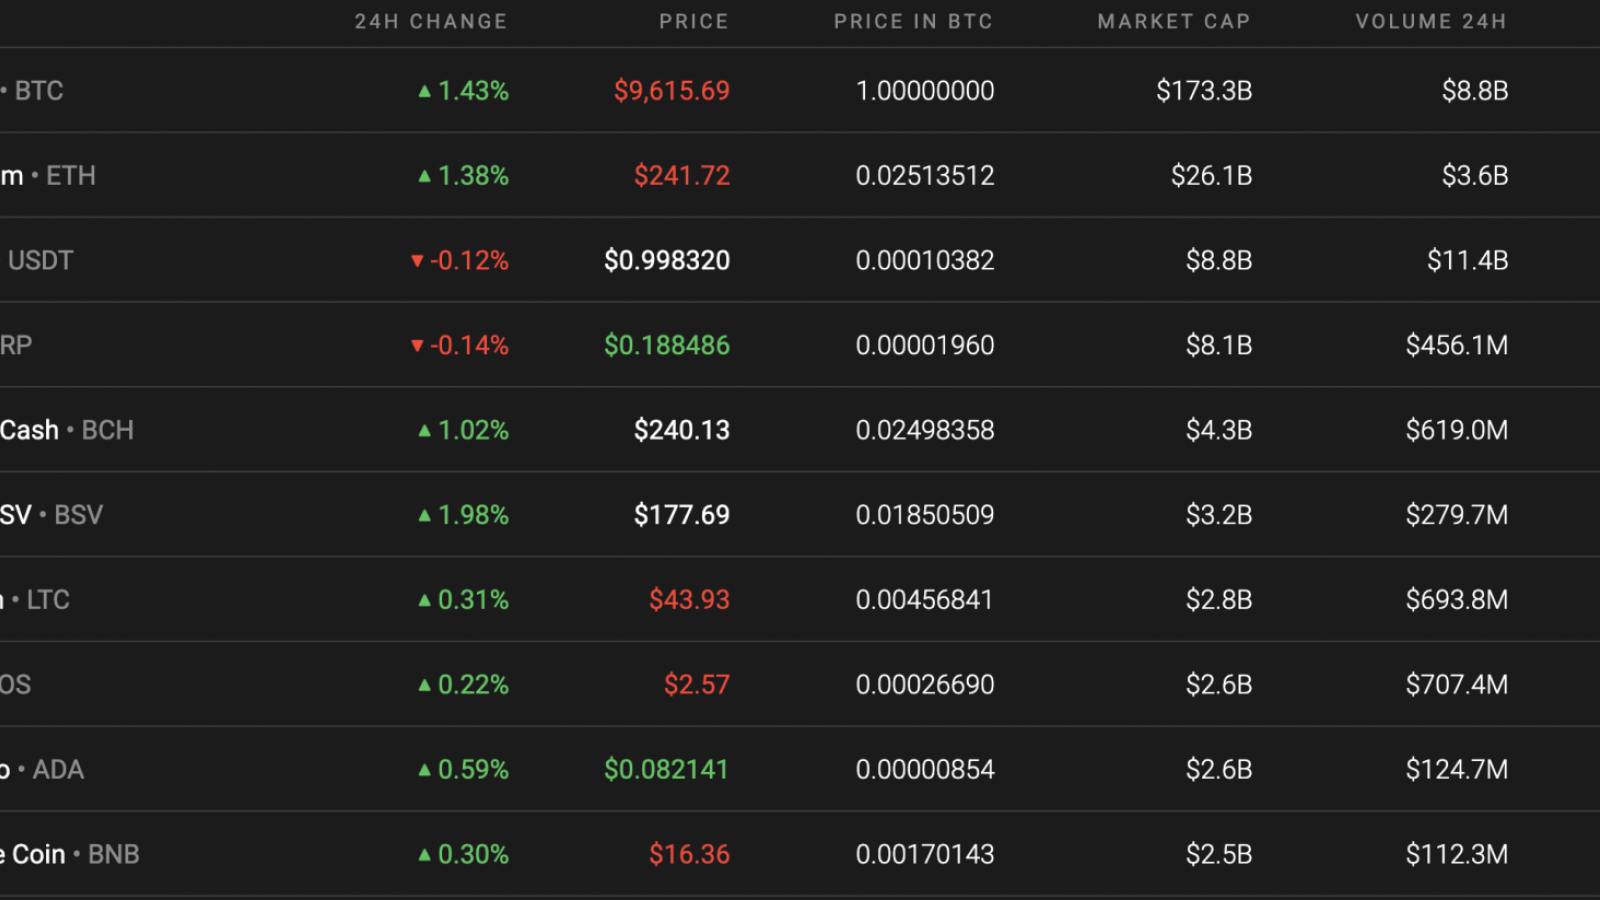The width and height of the screenshot is (1600, 900).
Task: Click the 0.00456841 BTC price value
Action: pyautogui.click(x=925, y=600)
